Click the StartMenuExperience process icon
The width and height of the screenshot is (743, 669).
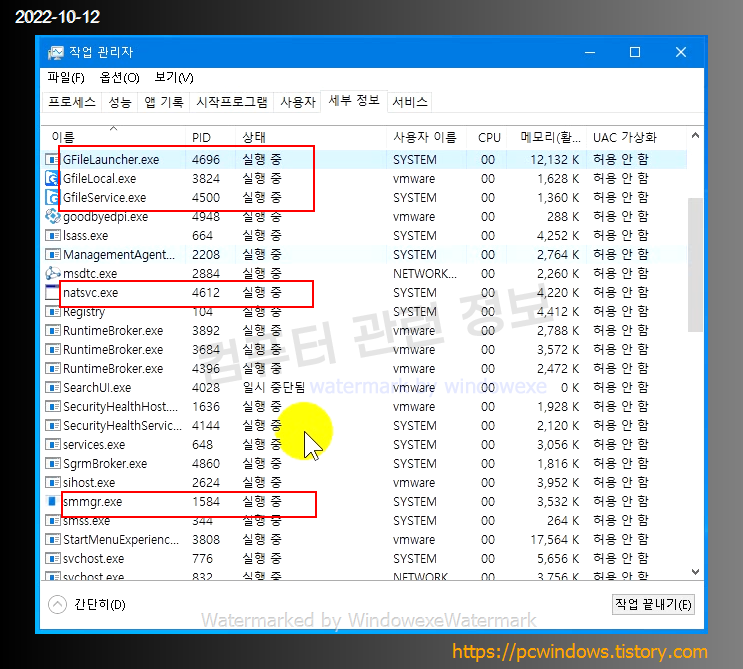coord(52,540)
